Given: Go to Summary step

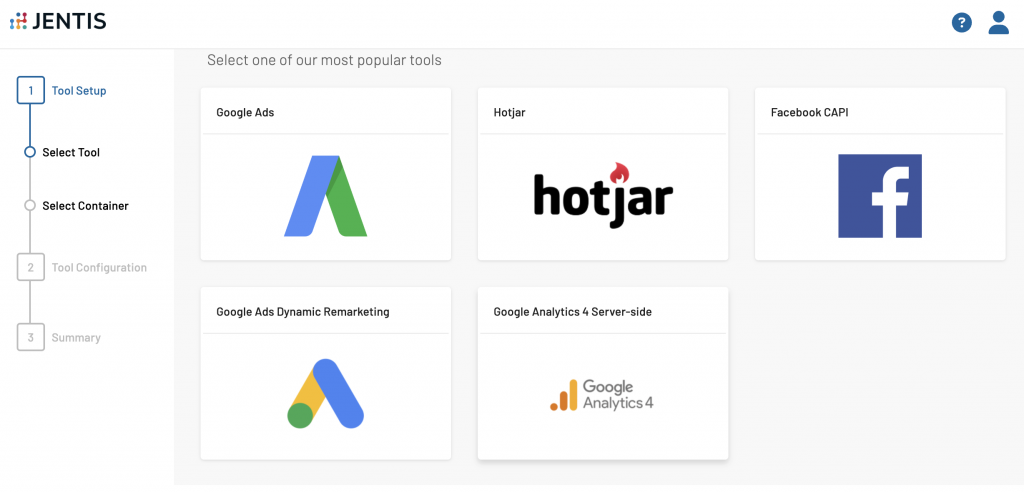Looking at the screenshot, I should tap(76, 338).
